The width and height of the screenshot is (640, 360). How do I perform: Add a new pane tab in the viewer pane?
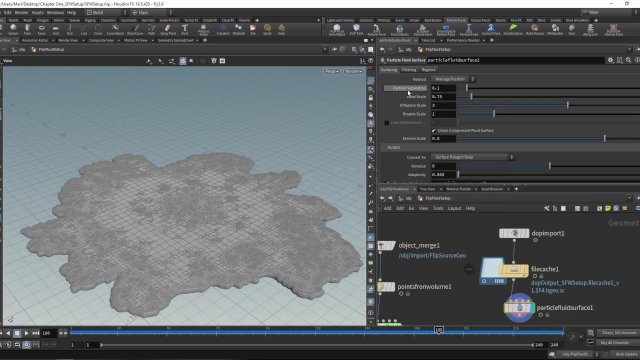(205, 40)
